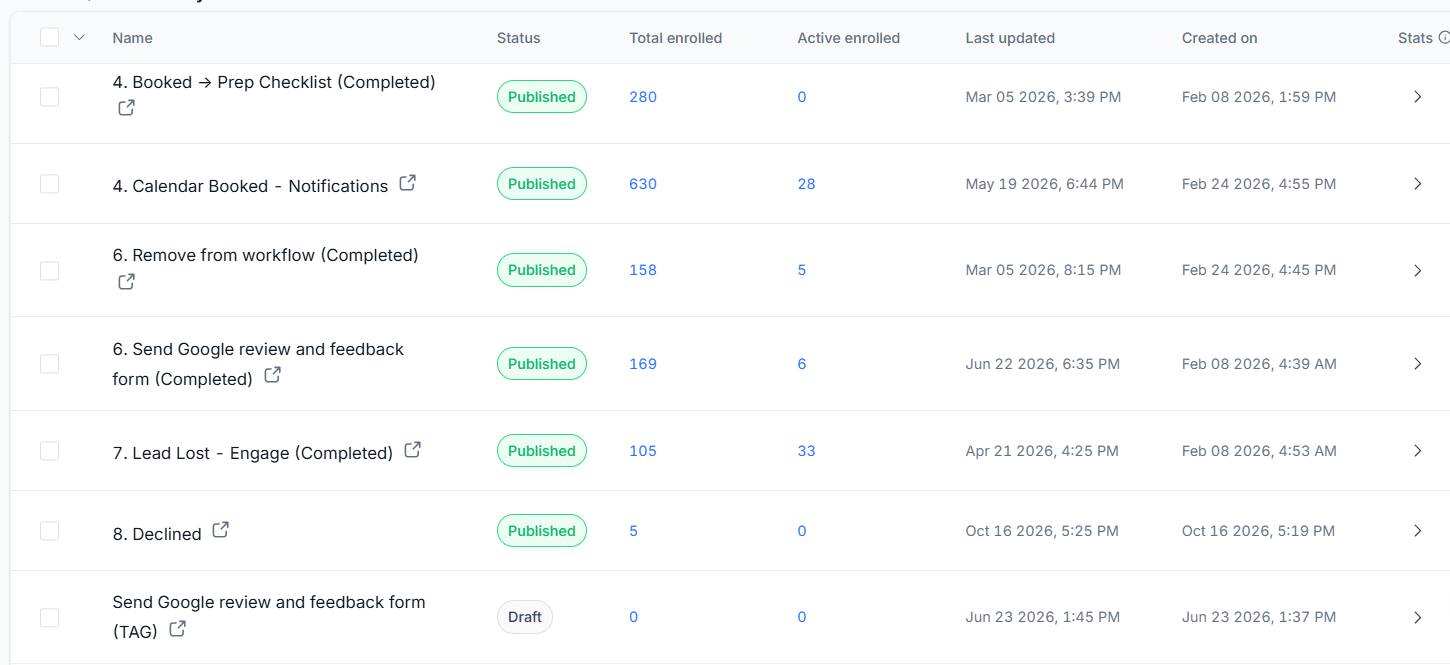
Task: Click Published badge on 8. Declined row
Action: [x=542, y=531]
